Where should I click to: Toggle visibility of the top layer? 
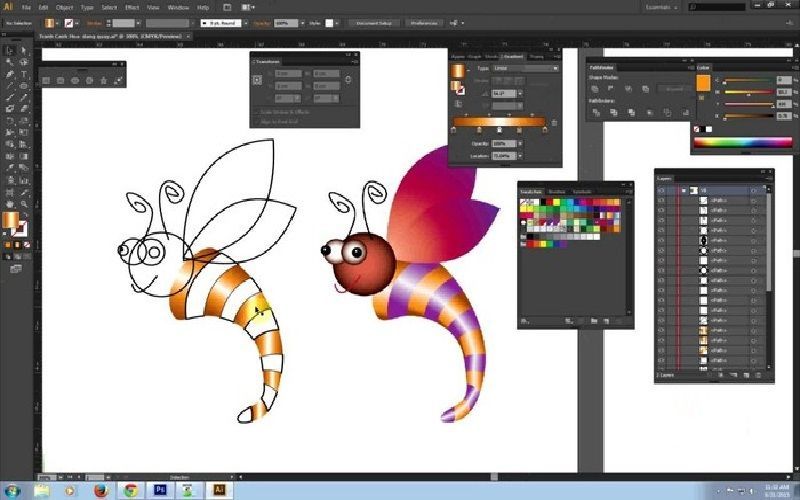pos(661,189)
